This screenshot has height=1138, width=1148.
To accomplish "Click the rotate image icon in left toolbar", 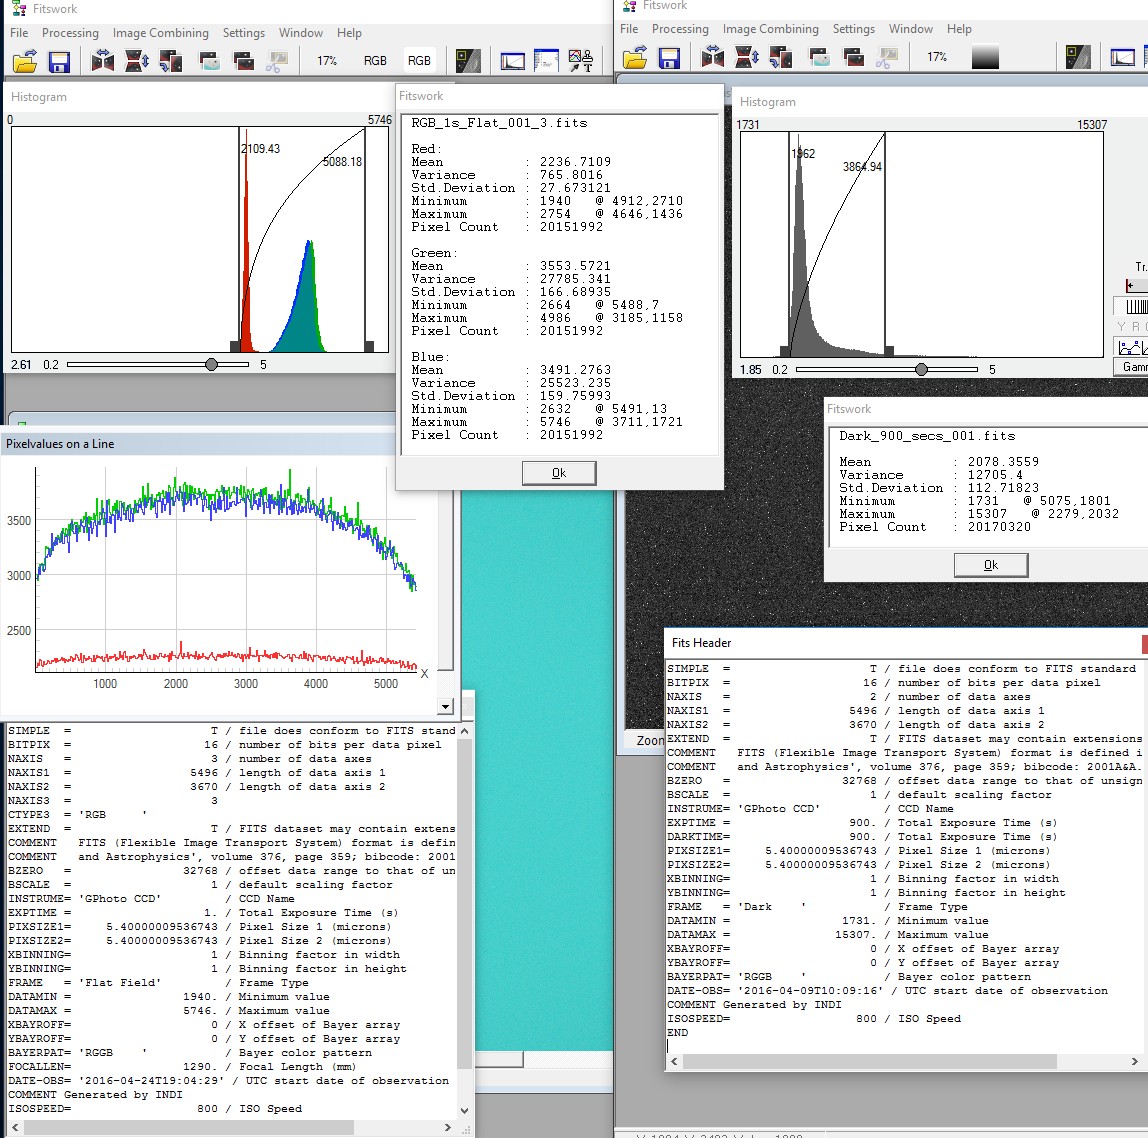I will 171,61.
